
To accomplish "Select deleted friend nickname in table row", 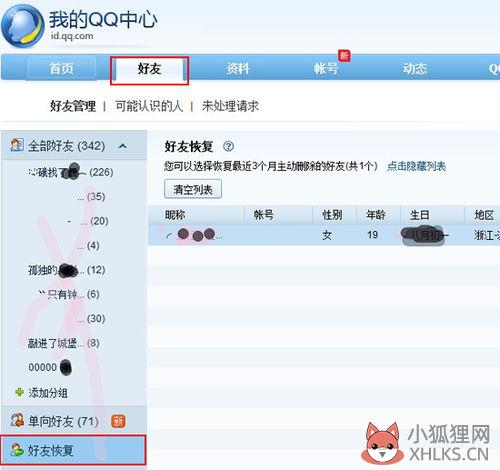I will tap(194, 235).
